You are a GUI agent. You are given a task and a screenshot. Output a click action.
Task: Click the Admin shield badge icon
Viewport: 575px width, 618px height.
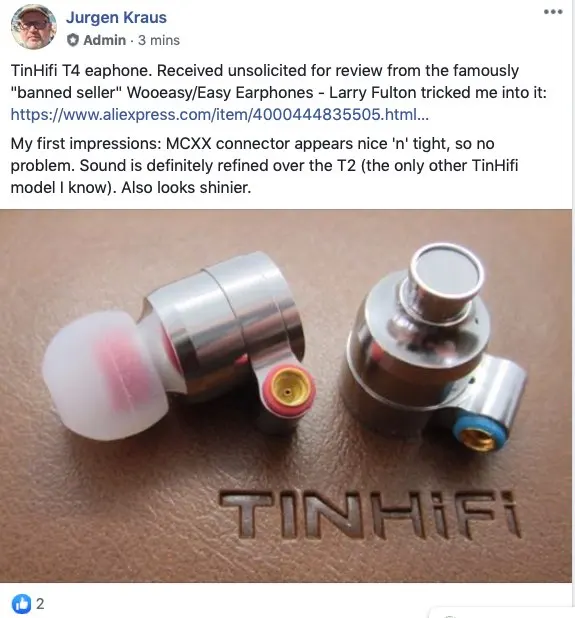coord(73,40)
